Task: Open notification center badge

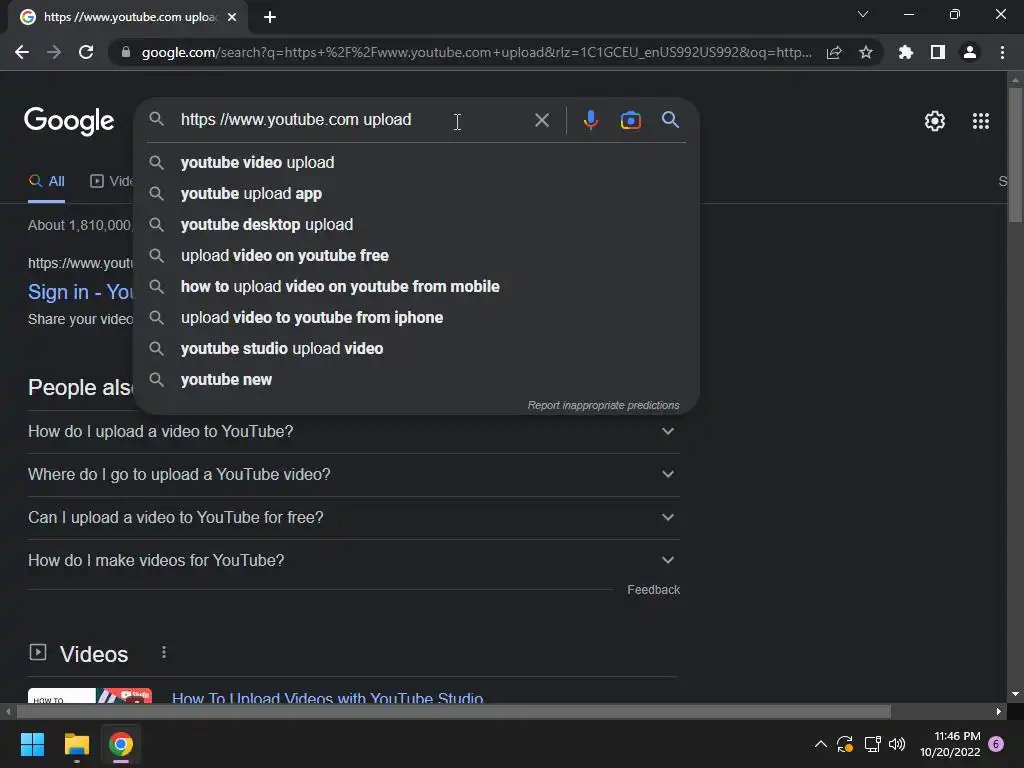Action: pyautogui.click(x=996, y=744)
